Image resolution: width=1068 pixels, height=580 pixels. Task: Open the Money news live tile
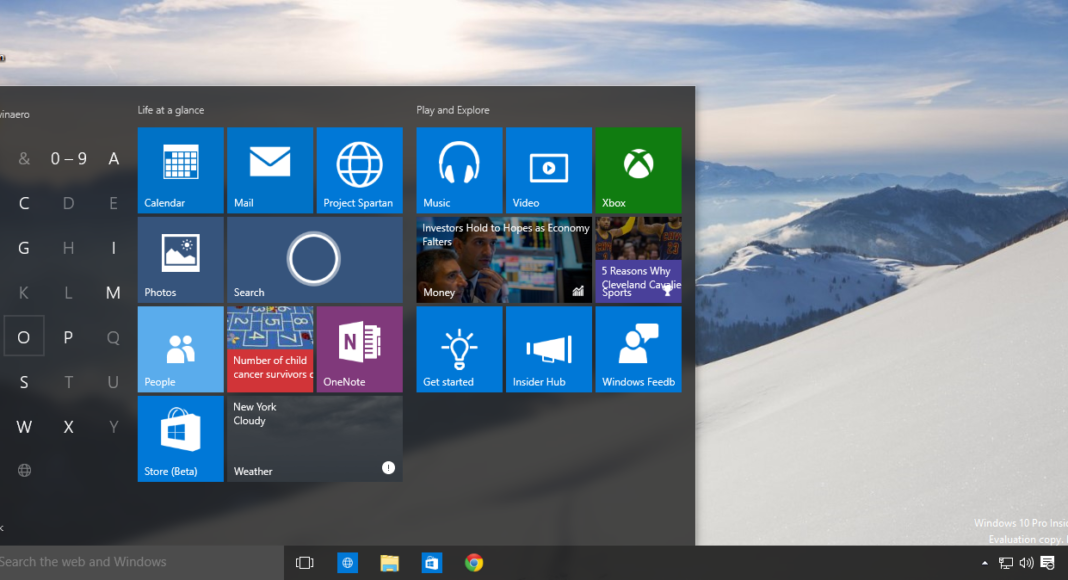(x=503, y=260)
